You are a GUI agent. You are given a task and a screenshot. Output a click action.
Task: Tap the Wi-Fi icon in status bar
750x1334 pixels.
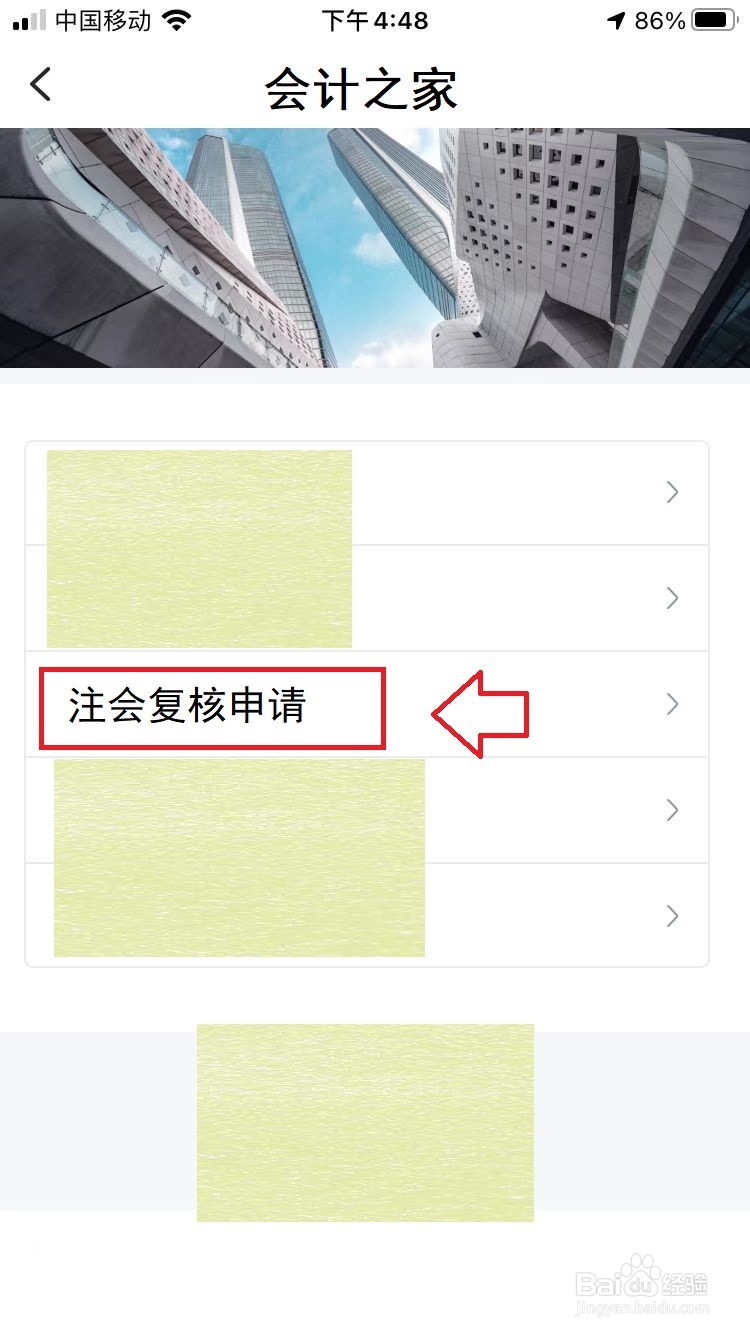[178, 21]
